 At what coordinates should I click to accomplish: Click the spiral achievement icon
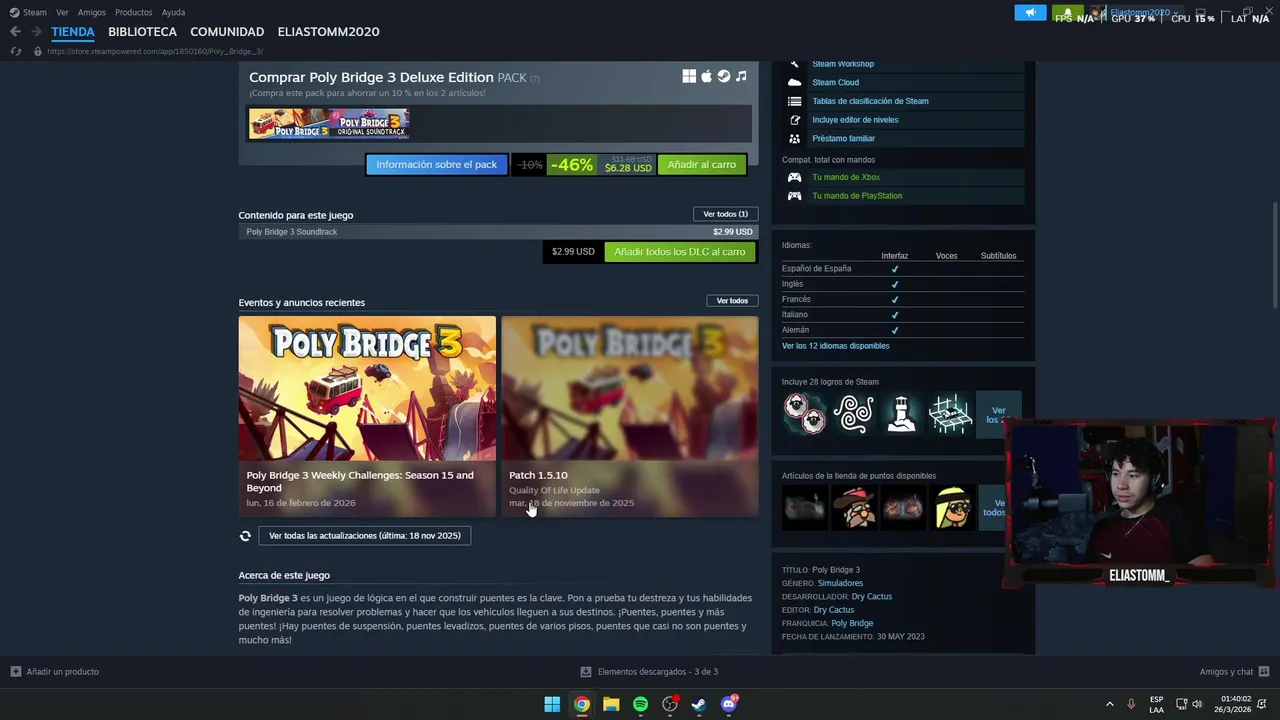point(853,414)
